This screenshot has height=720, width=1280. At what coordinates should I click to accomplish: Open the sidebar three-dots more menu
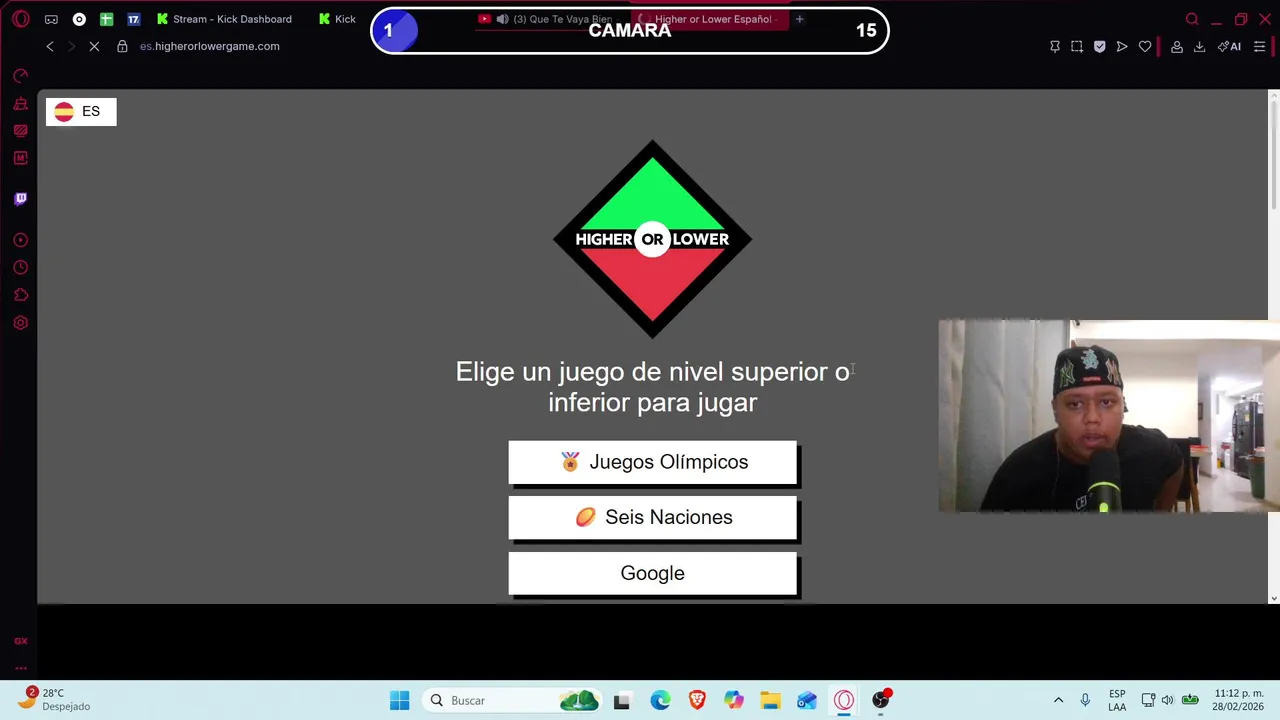pyautogui.click(x=20, y=668)
